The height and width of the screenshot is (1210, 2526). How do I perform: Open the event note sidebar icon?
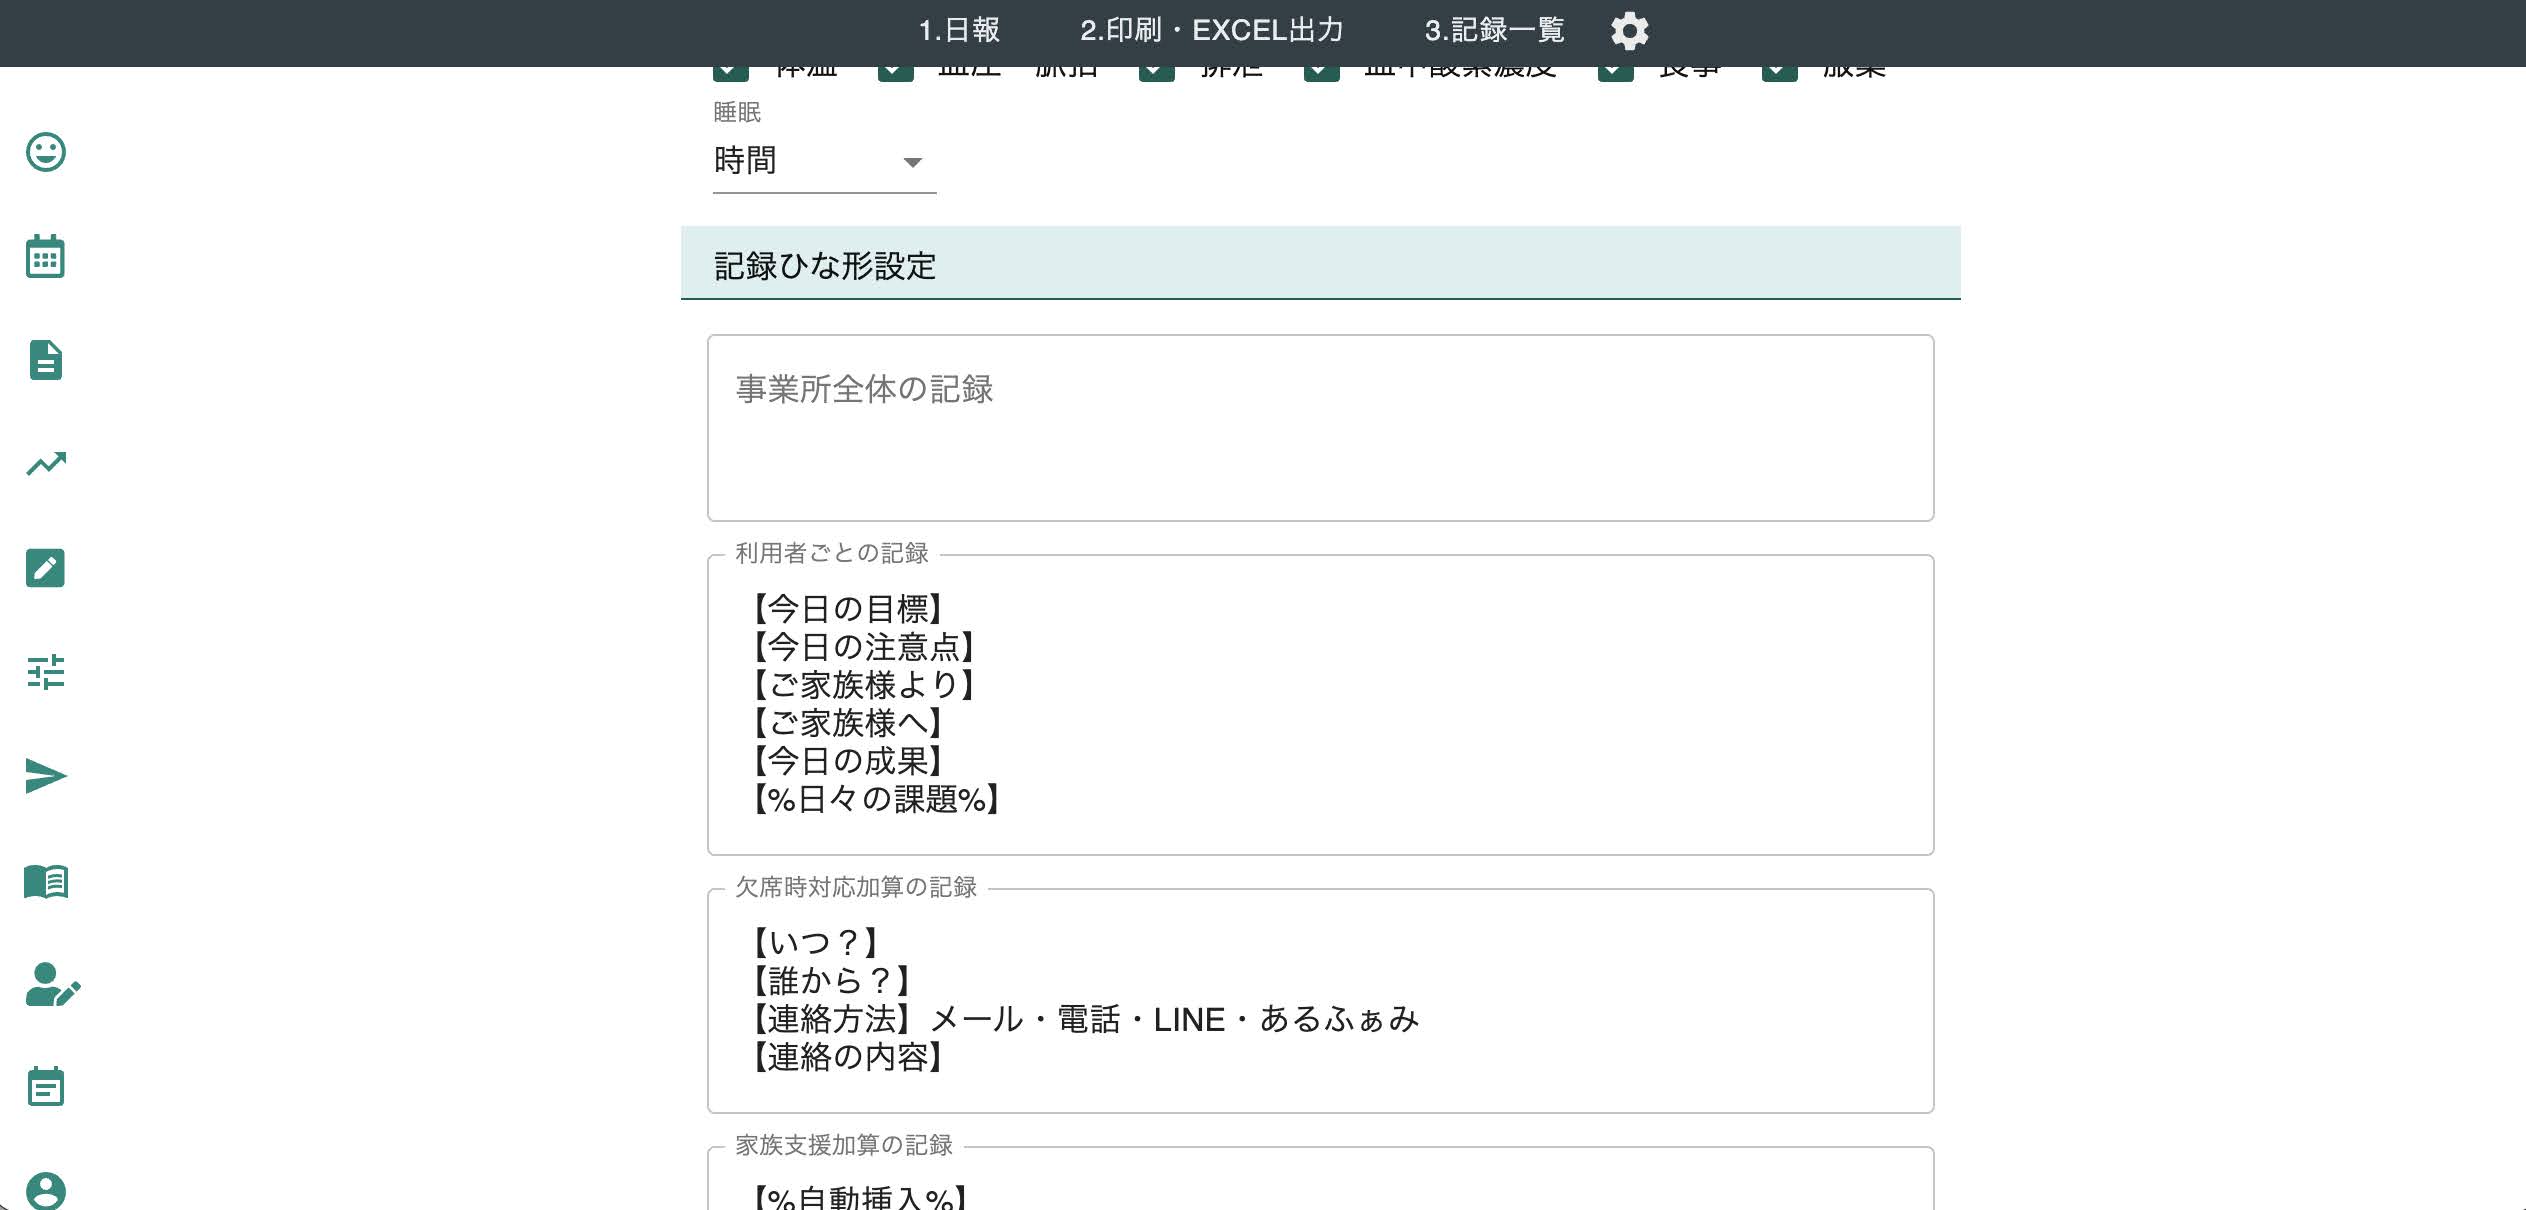click(45, 1087)
